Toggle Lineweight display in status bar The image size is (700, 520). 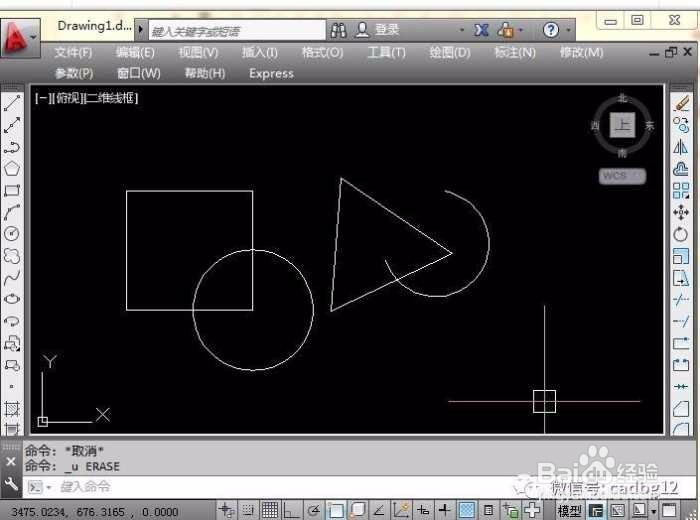[445, 510]
